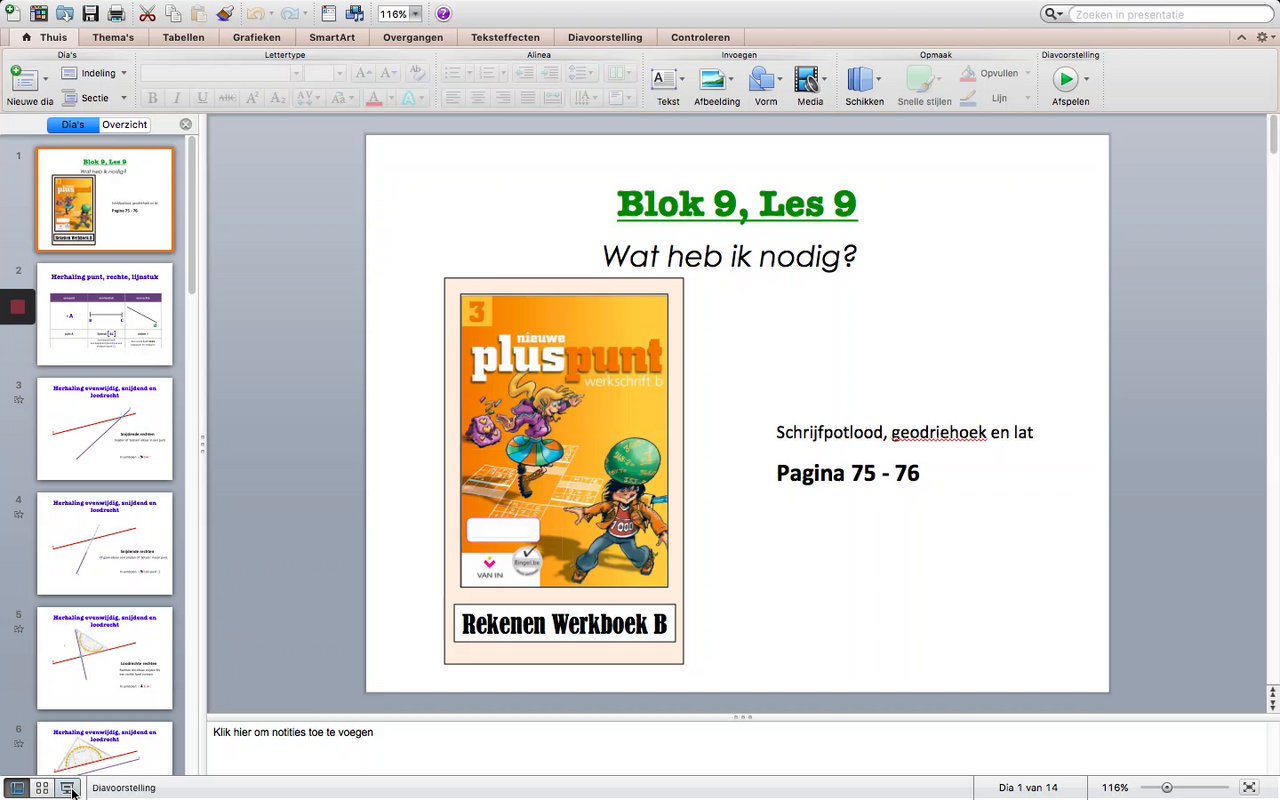Center text in Alinea group
The image size is (1280, 800).
pyautogui.click(x=478, y=98)
